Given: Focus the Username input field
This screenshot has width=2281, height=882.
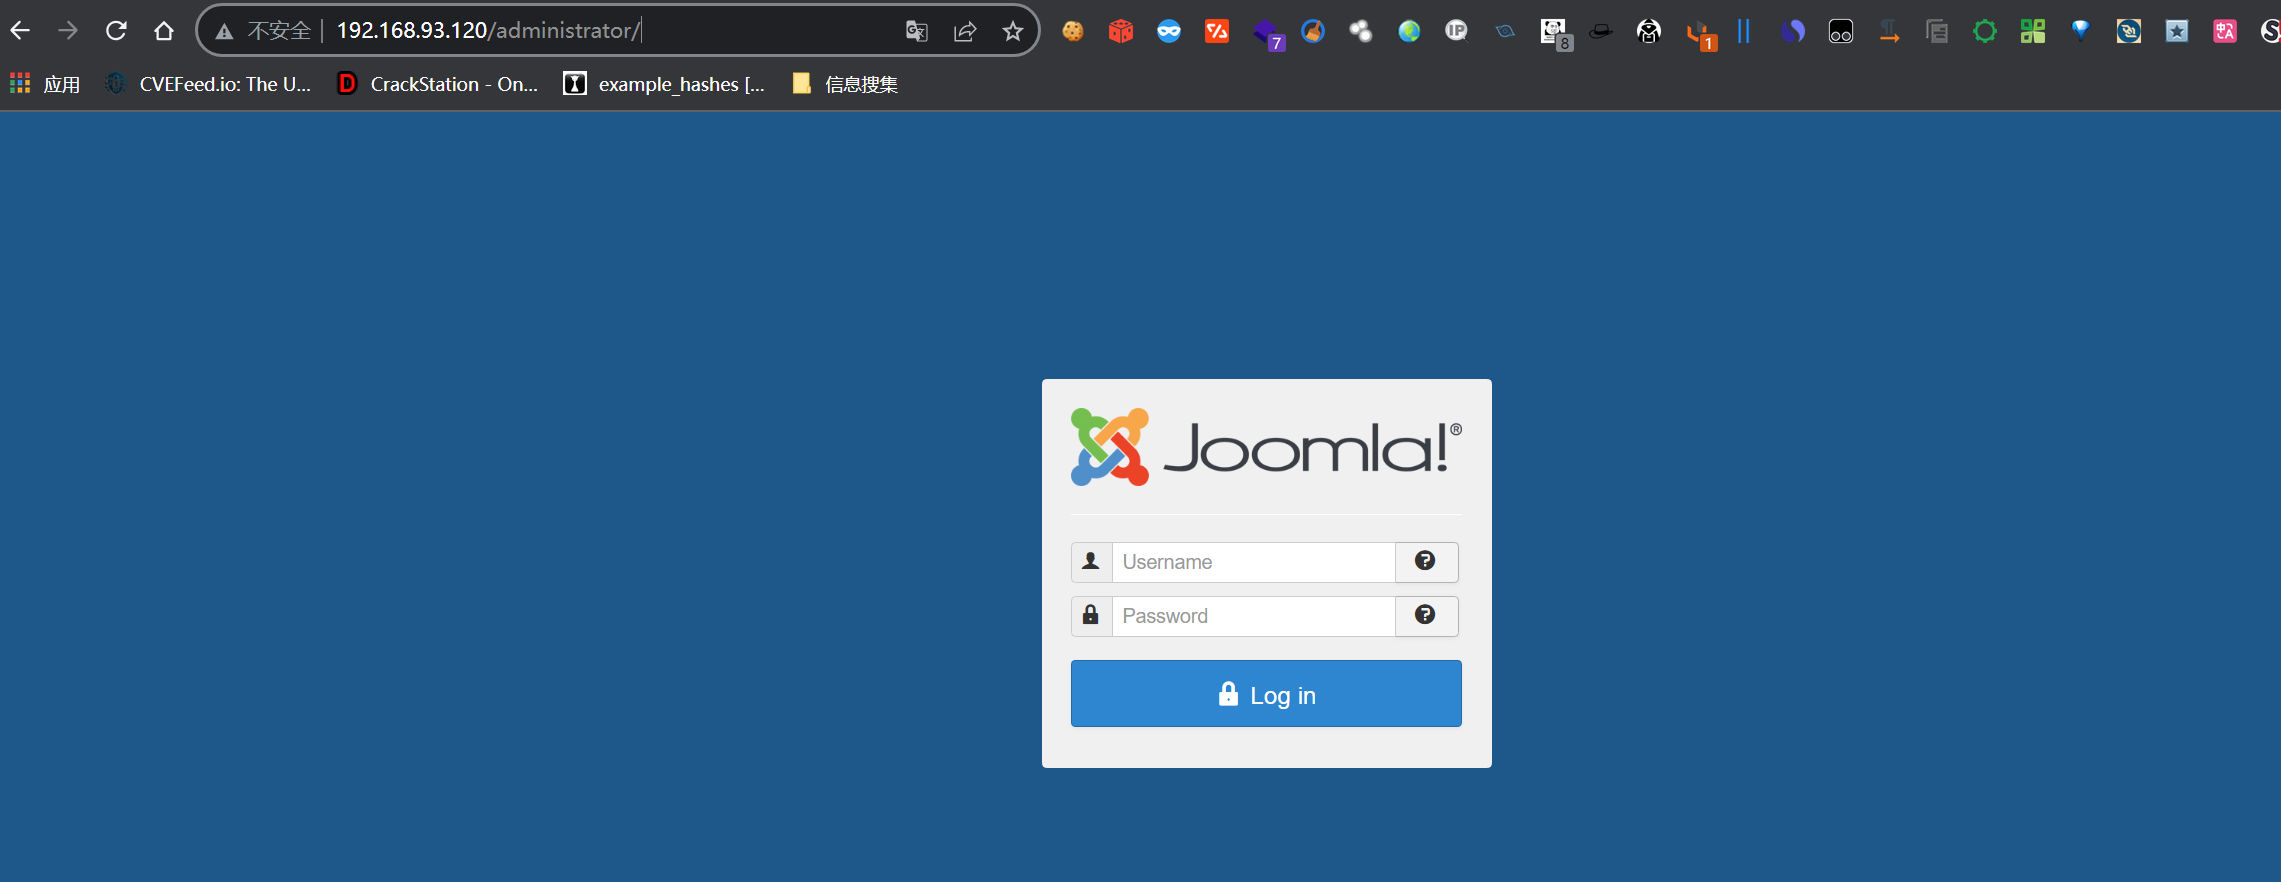Looking at the screenshot, I should click(1254, 562).
